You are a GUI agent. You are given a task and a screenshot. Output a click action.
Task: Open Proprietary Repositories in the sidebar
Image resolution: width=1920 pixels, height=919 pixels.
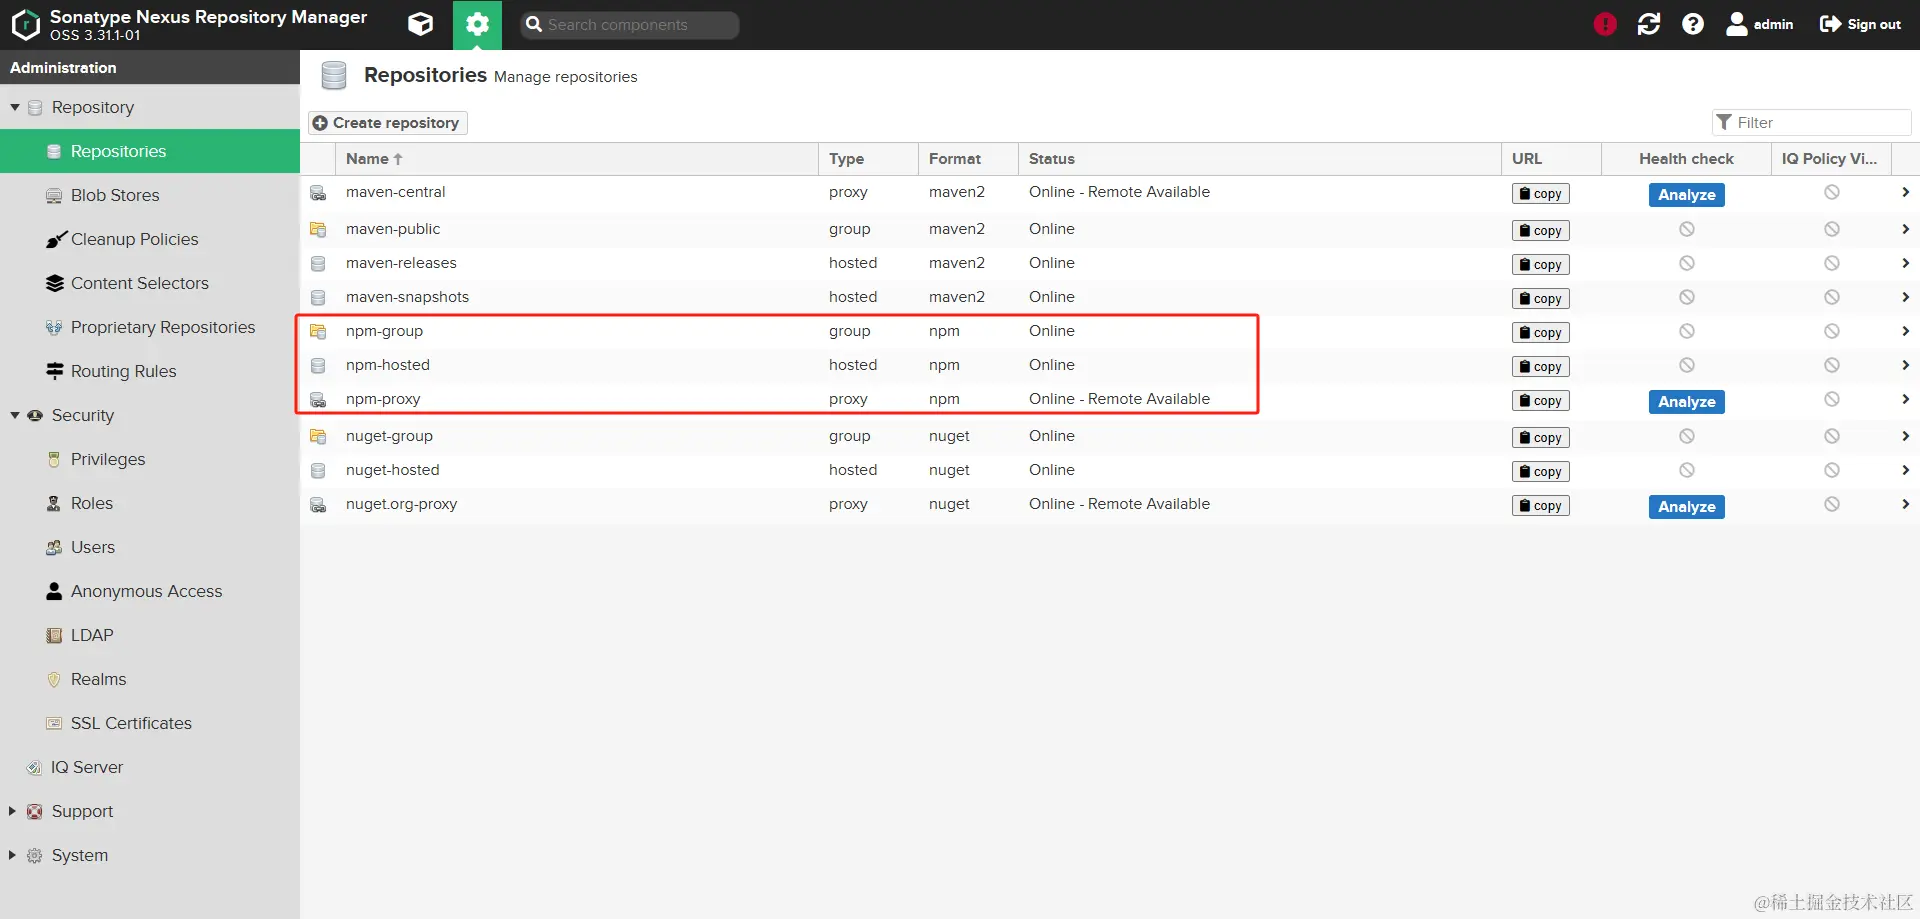pyautogui.click(x=150, y=327)
